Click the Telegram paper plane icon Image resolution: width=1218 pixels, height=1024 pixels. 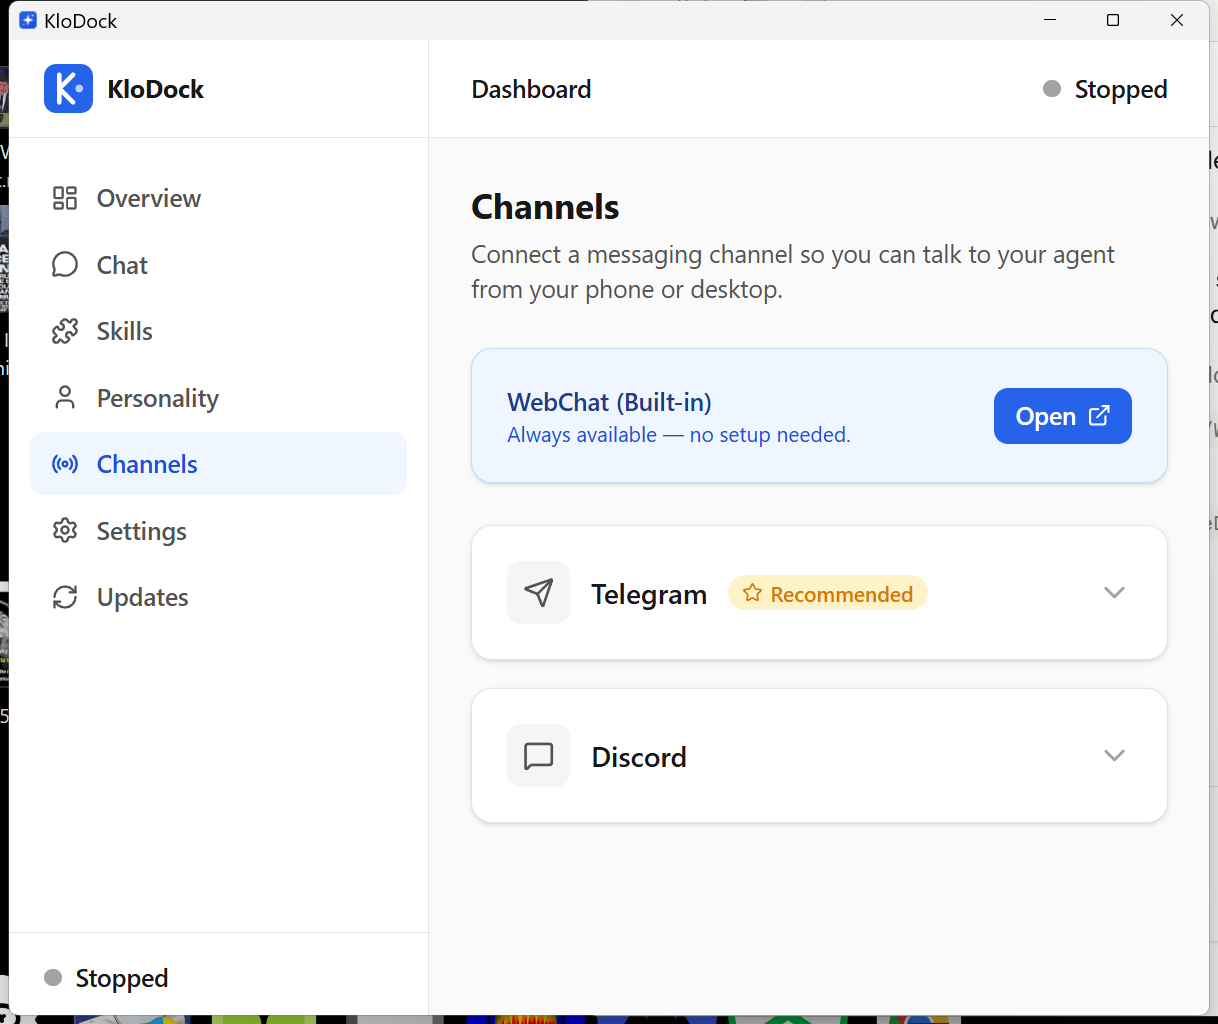538,592
